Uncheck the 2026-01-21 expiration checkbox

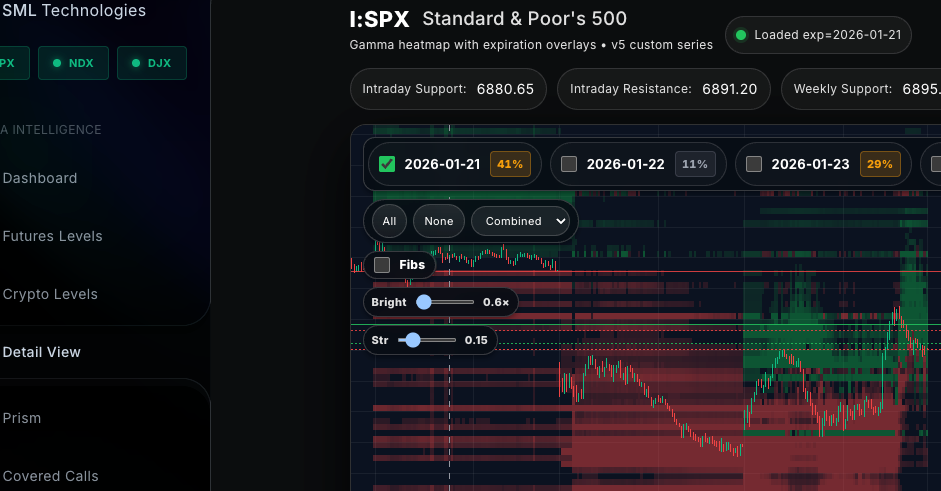tap(387, 164)
